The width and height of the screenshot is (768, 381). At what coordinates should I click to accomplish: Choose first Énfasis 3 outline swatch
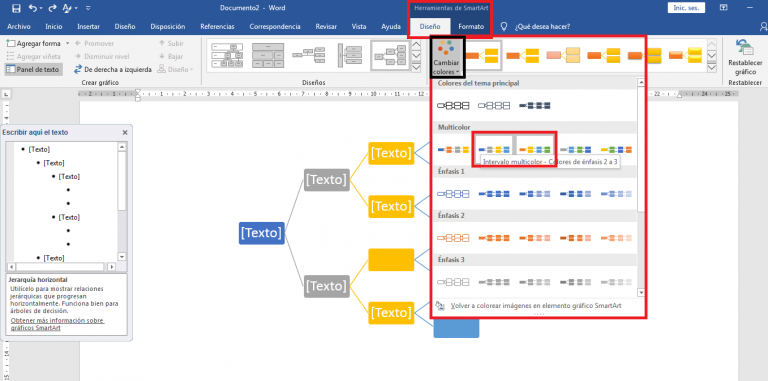click(x=453, y=282)
